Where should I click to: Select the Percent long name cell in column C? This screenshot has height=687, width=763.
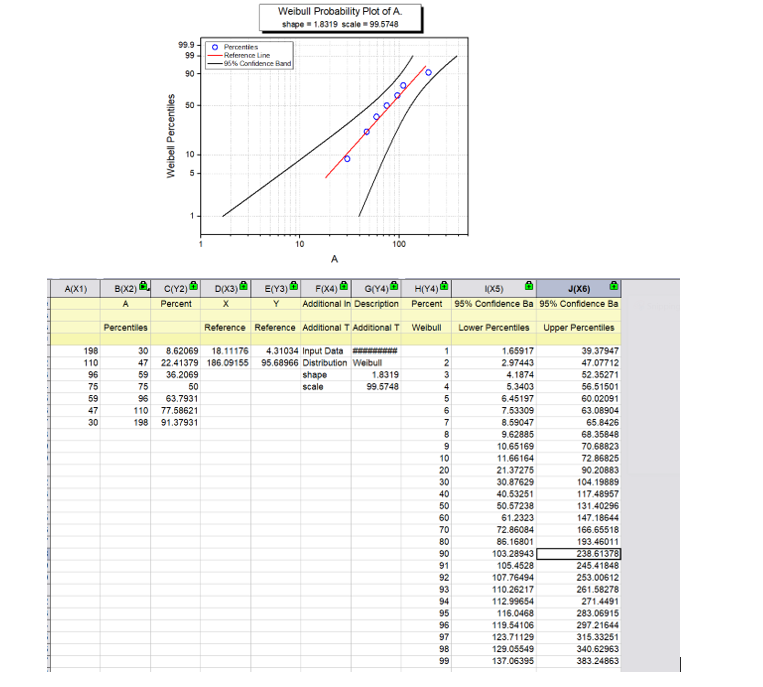click(176, 304)
